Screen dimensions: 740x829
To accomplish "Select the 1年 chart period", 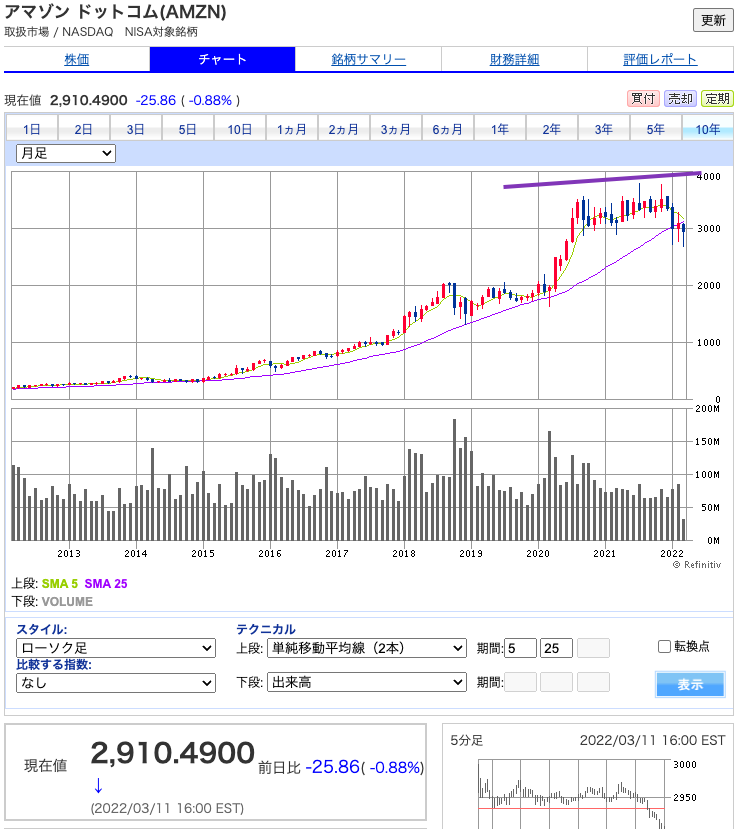I will [x=500, y=129].
